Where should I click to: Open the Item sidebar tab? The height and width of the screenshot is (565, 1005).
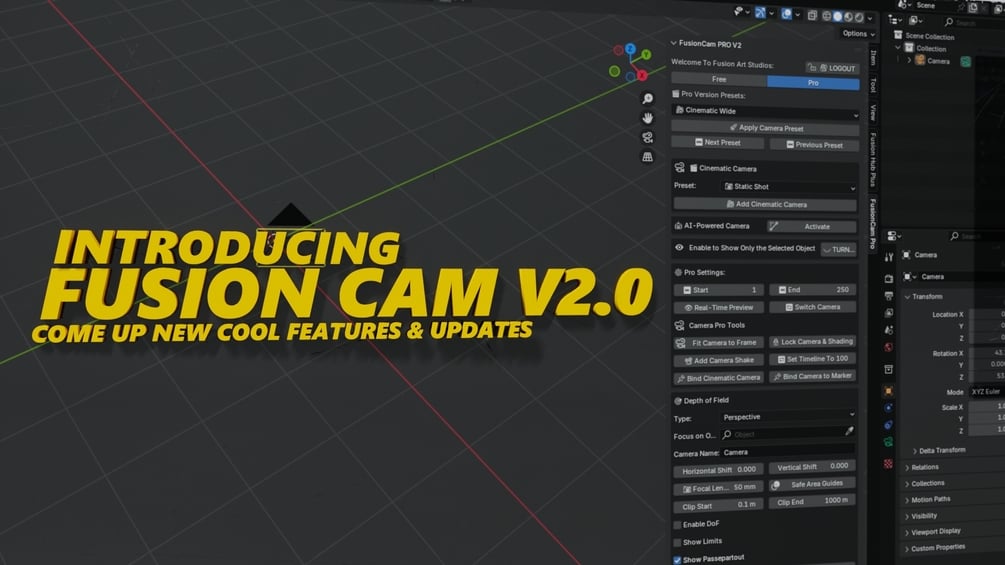(874, 59)
